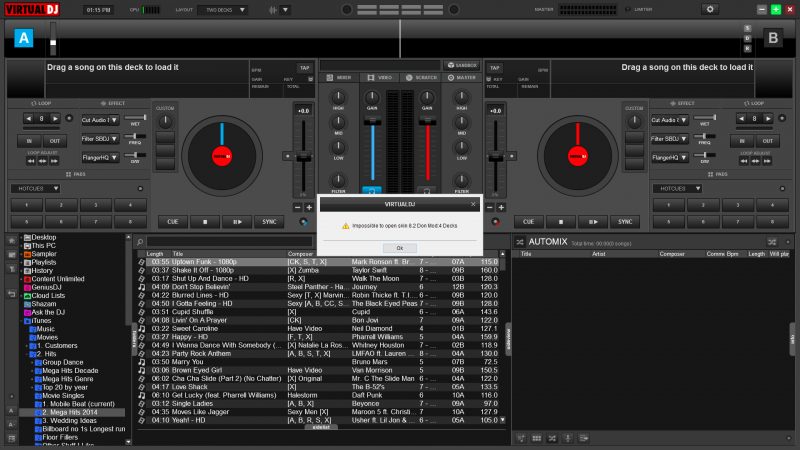The height and width of the screenshot is (450, 800).
Task: Click left deck loop IN button
Action: [x=29, y=141]
